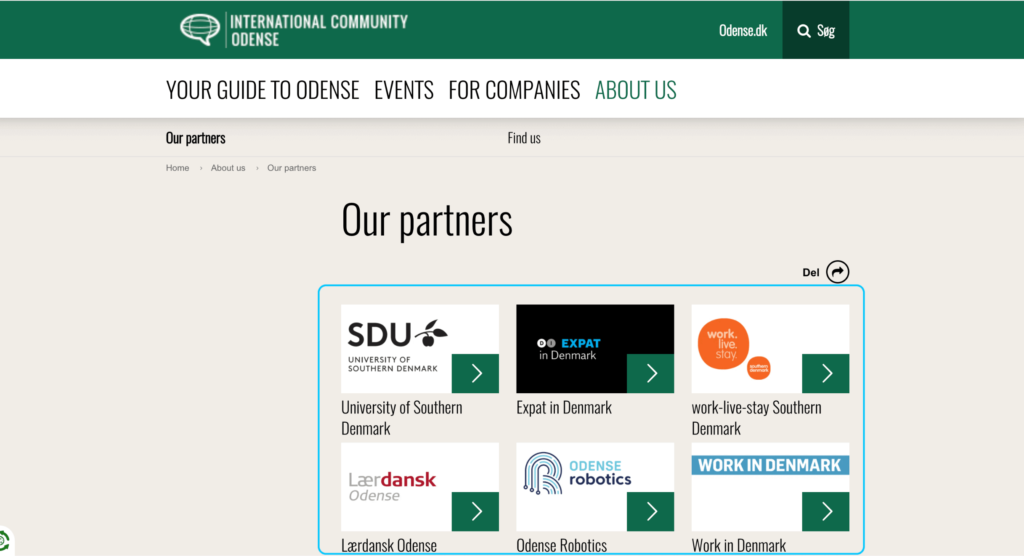The image size is (1024, 556).
Task: Open the Odense Robotics title link
Action: pos(561,545)
